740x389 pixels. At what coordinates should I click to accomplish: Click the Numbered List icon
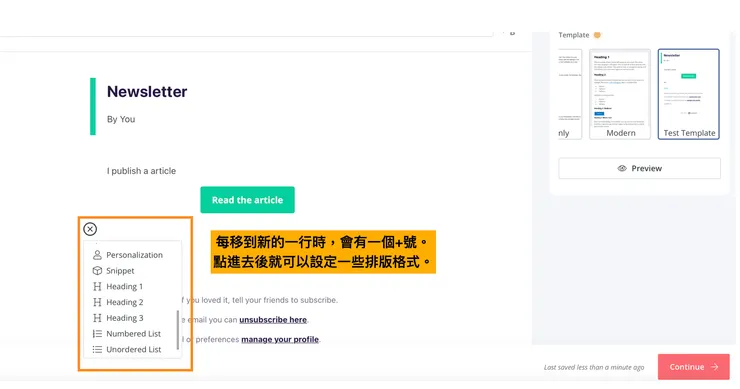click(x=97, y=334)
